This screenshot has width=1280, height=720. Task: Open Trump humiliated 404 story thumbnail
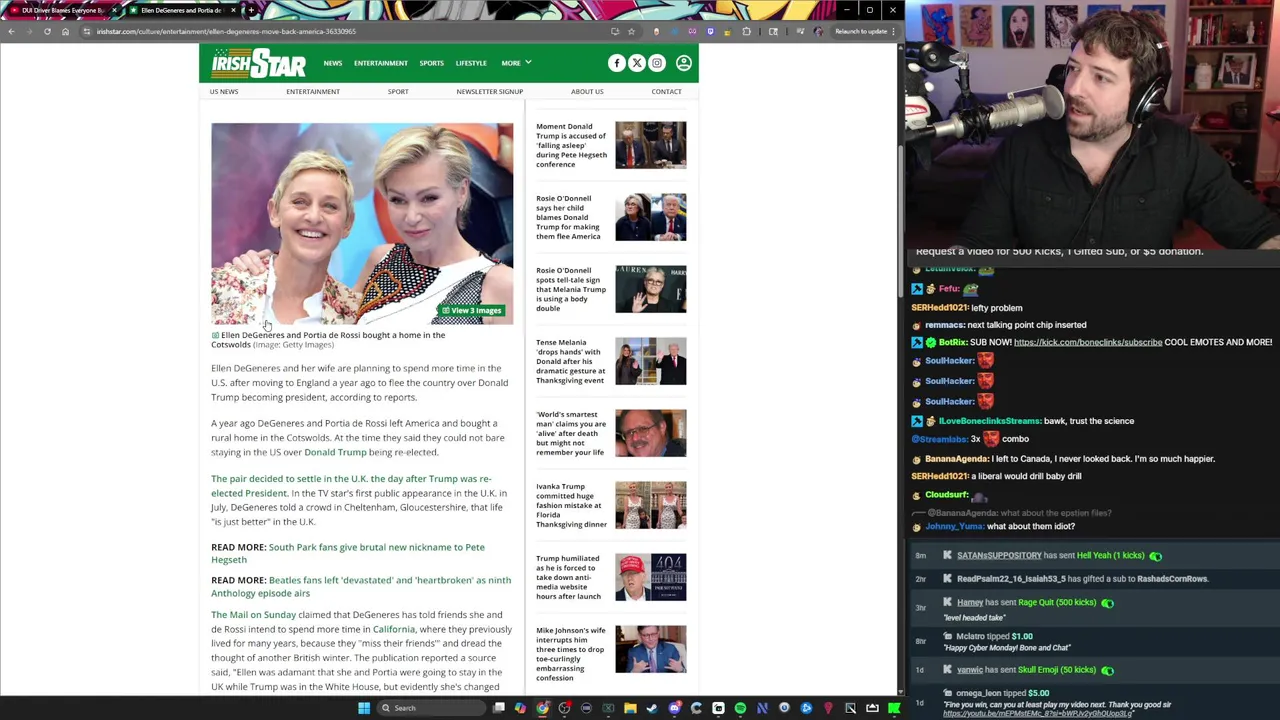[651, 577]
